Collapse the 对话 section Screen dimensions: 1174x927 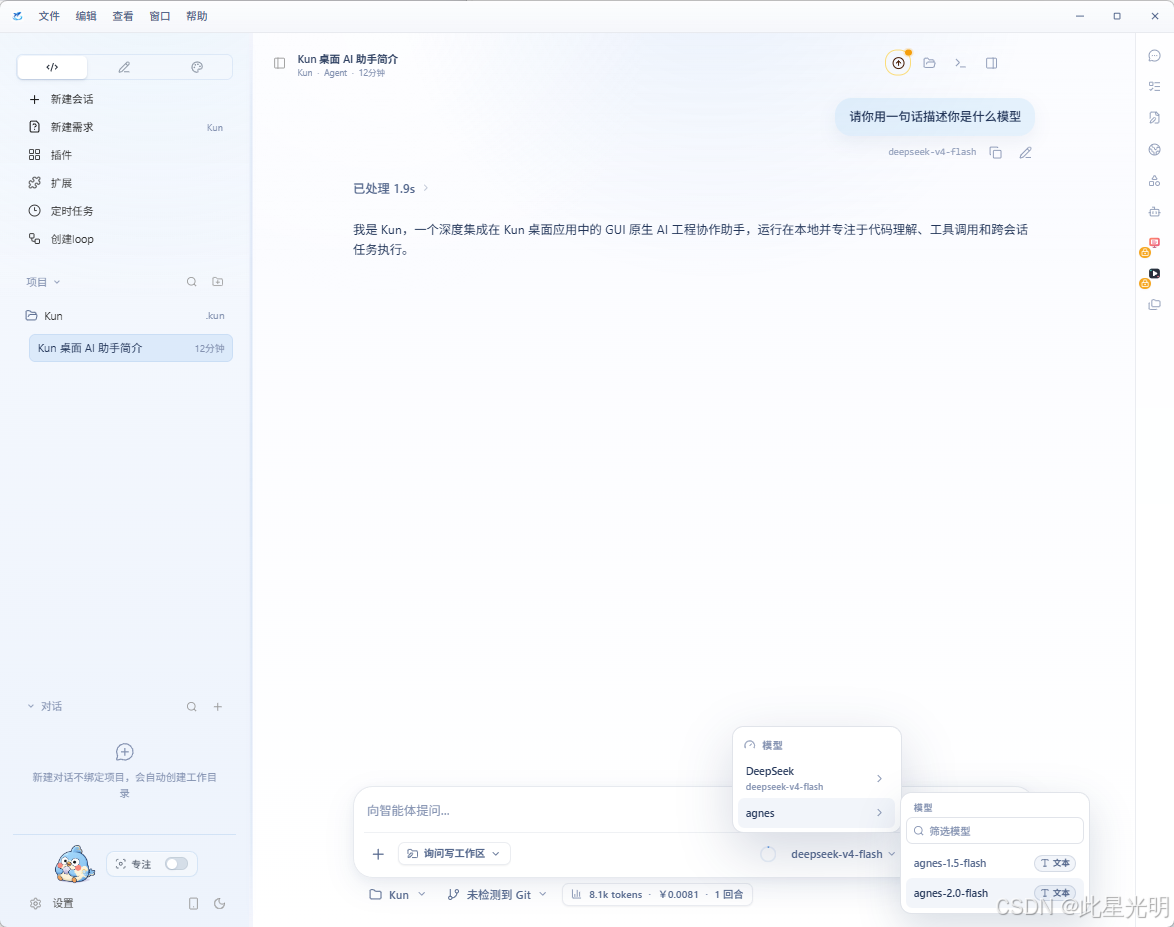[45, 707]
